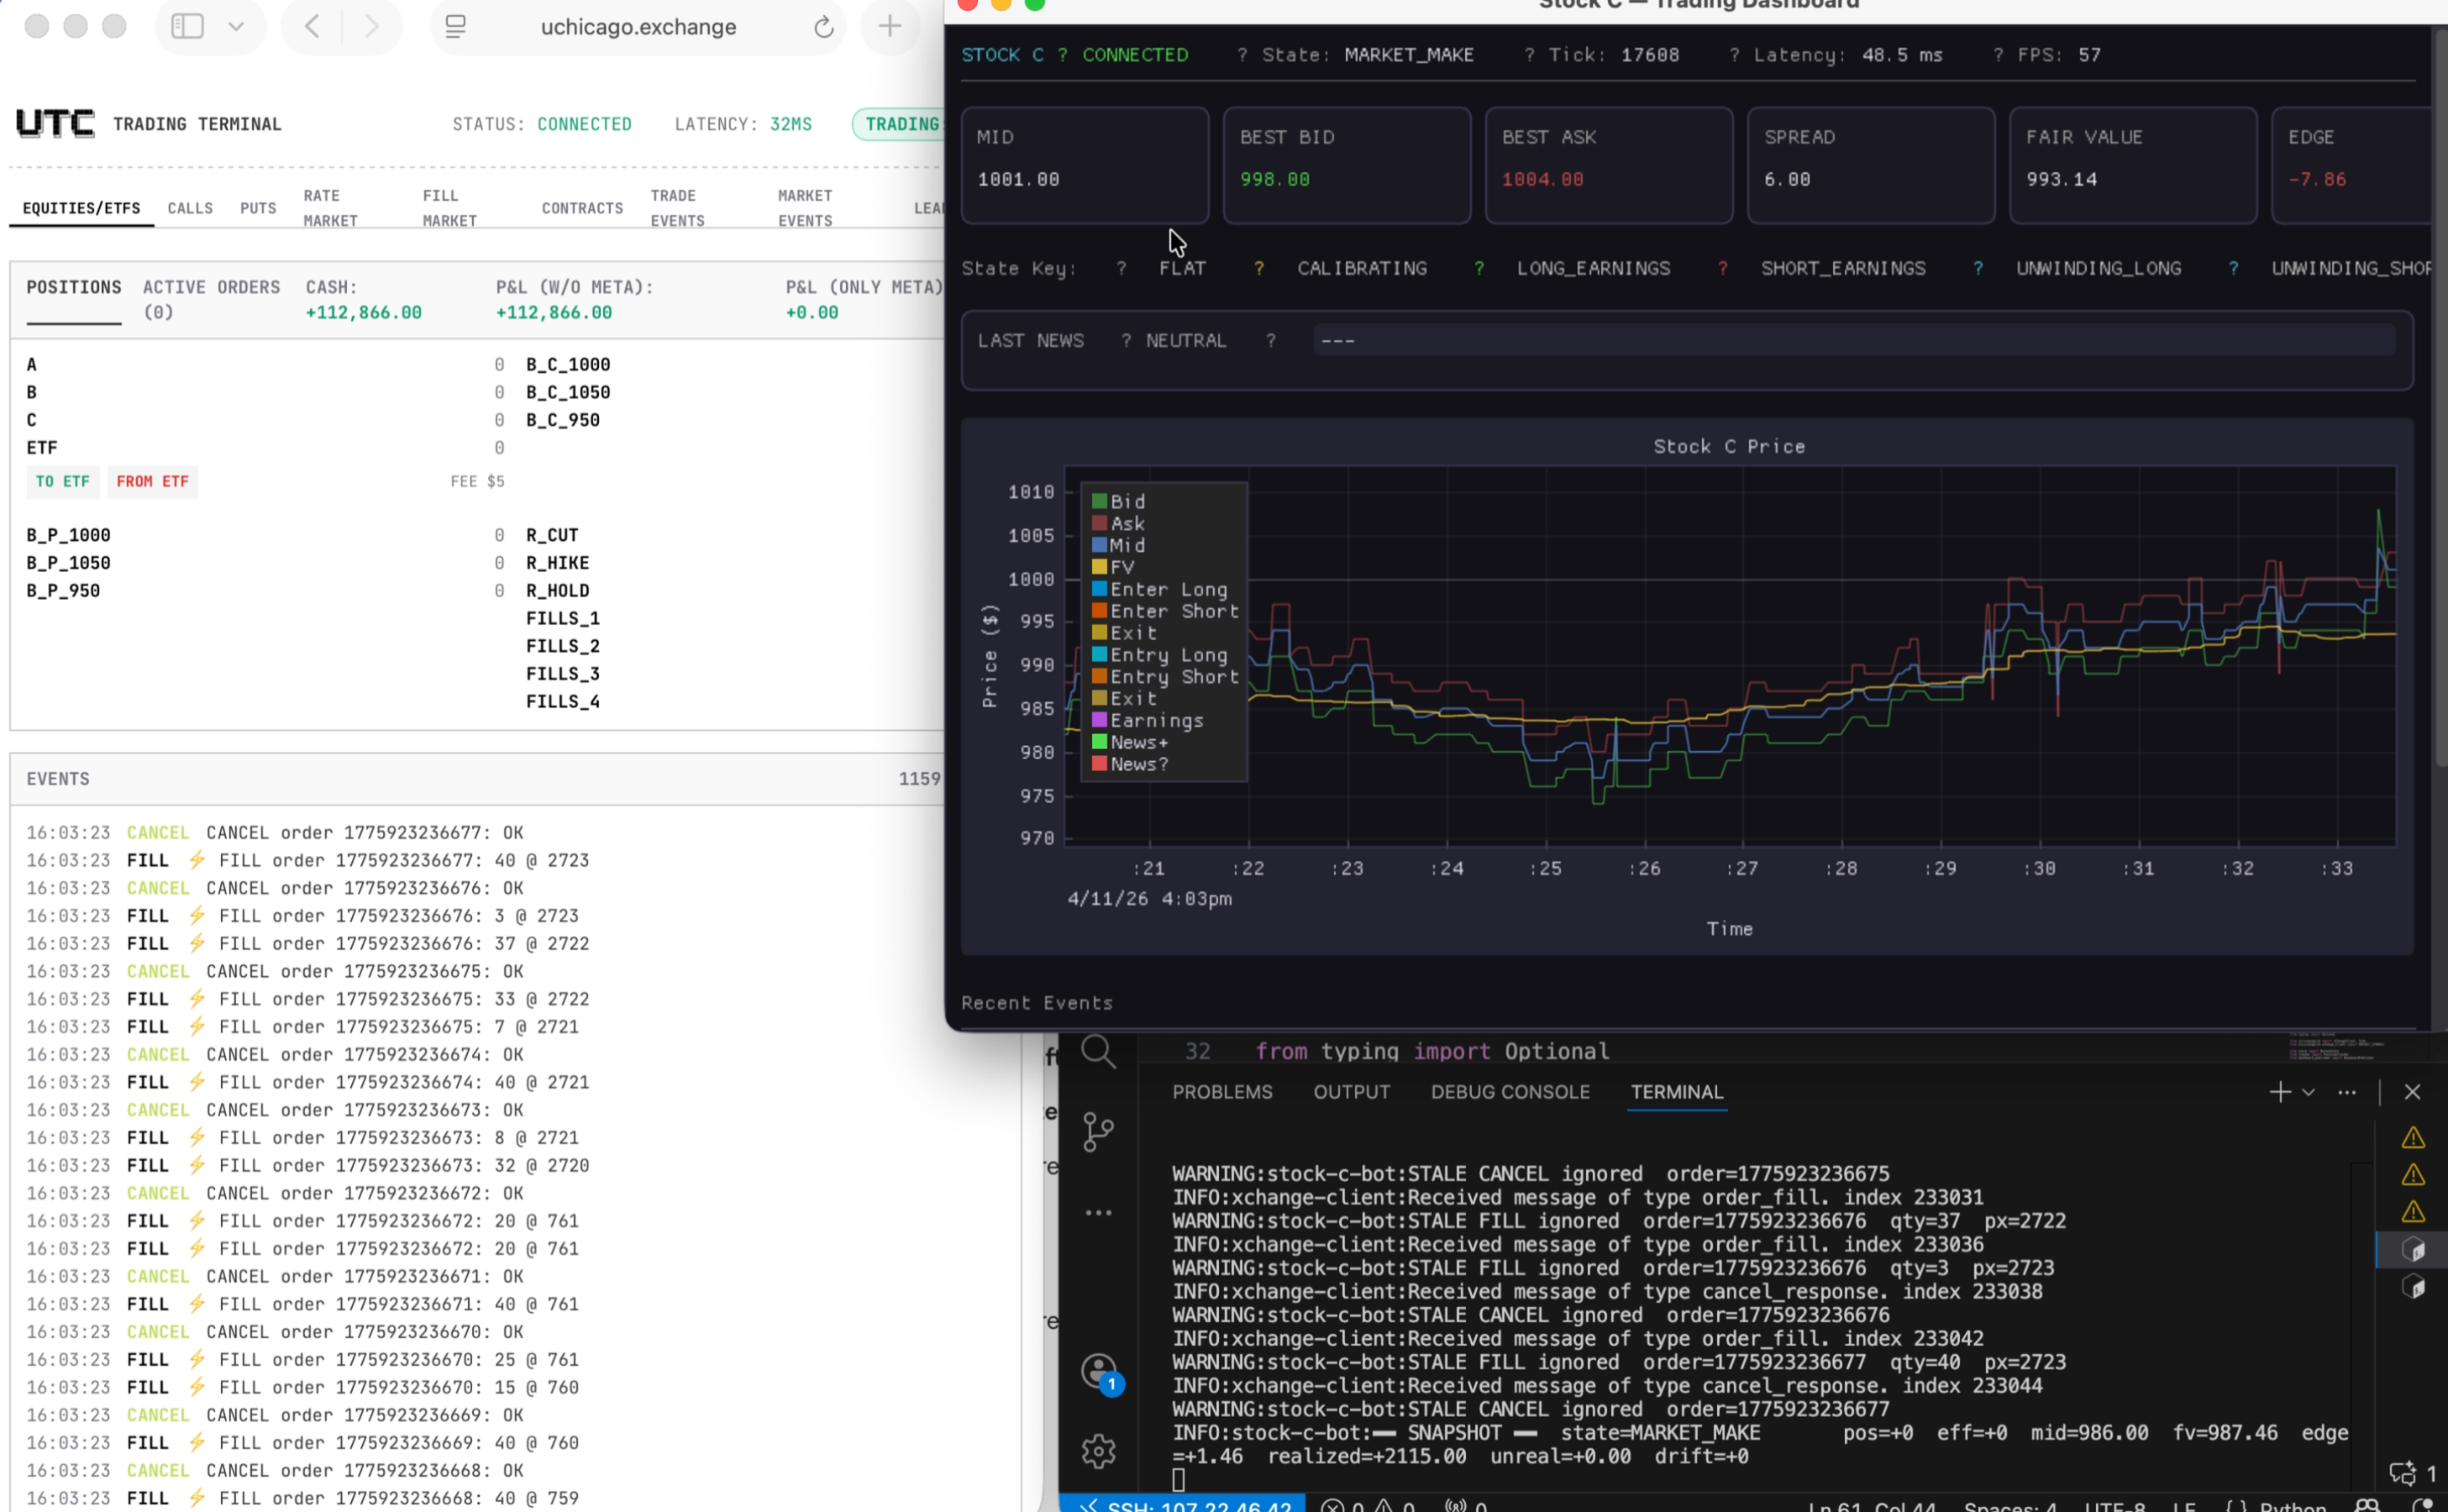
Task: Click the FV legend color swatch
Action: [1099, 568]
